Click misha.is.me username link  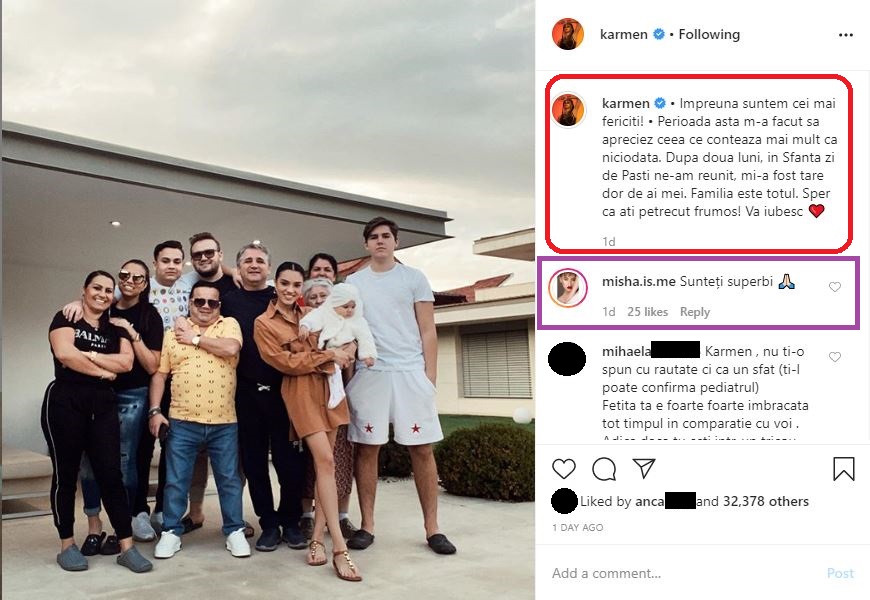click(x=638, y=284)
